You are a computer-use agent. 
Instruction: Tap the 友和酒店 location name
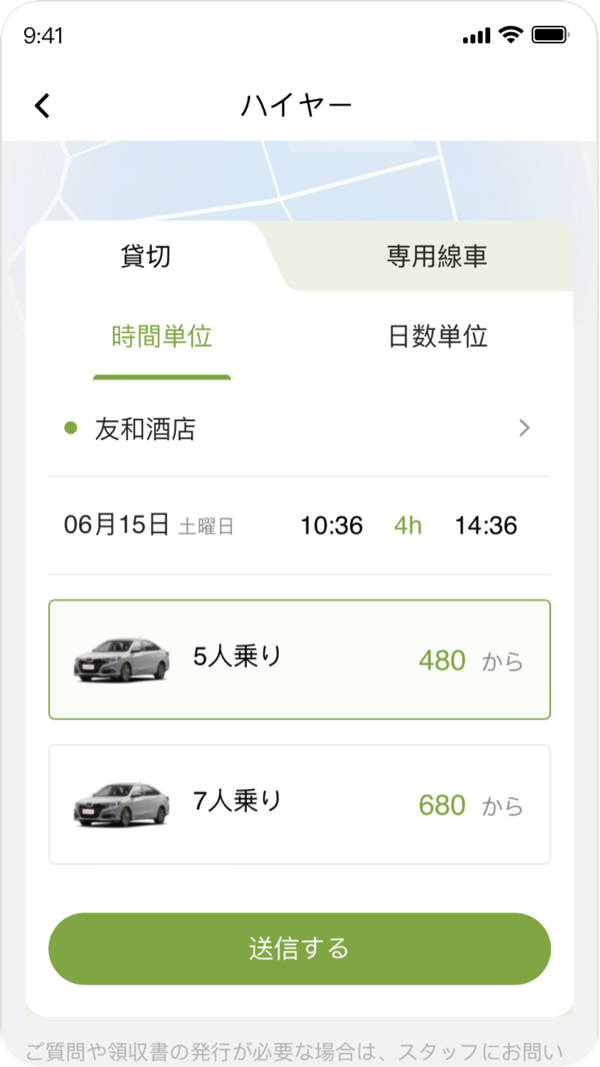(146, 429)
